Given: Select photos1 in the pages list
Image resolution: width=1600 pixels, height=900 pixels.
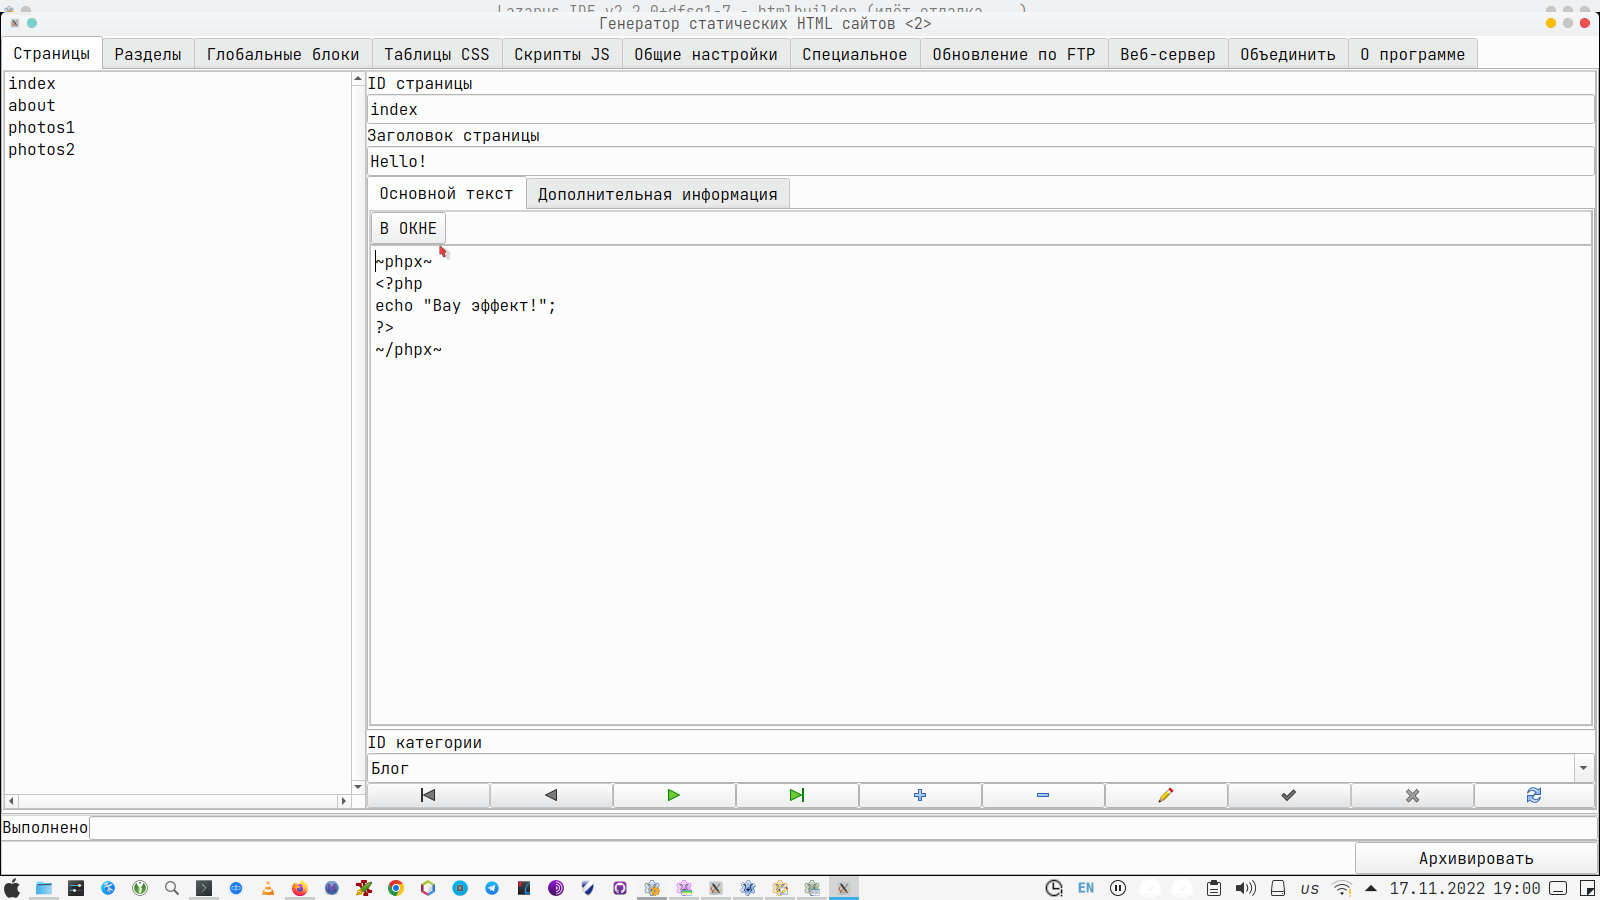Looking at the screenshot, I should pyautogui.click(x=42, y=127).
